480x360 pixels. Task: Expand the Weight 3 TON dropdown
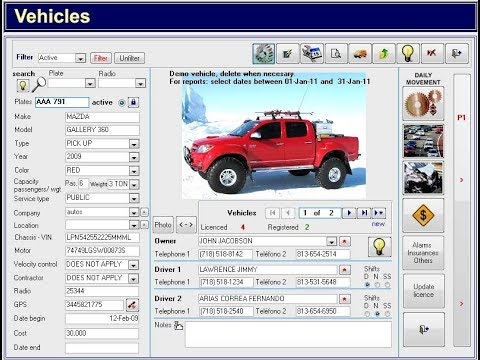click(x=134, y=184)
